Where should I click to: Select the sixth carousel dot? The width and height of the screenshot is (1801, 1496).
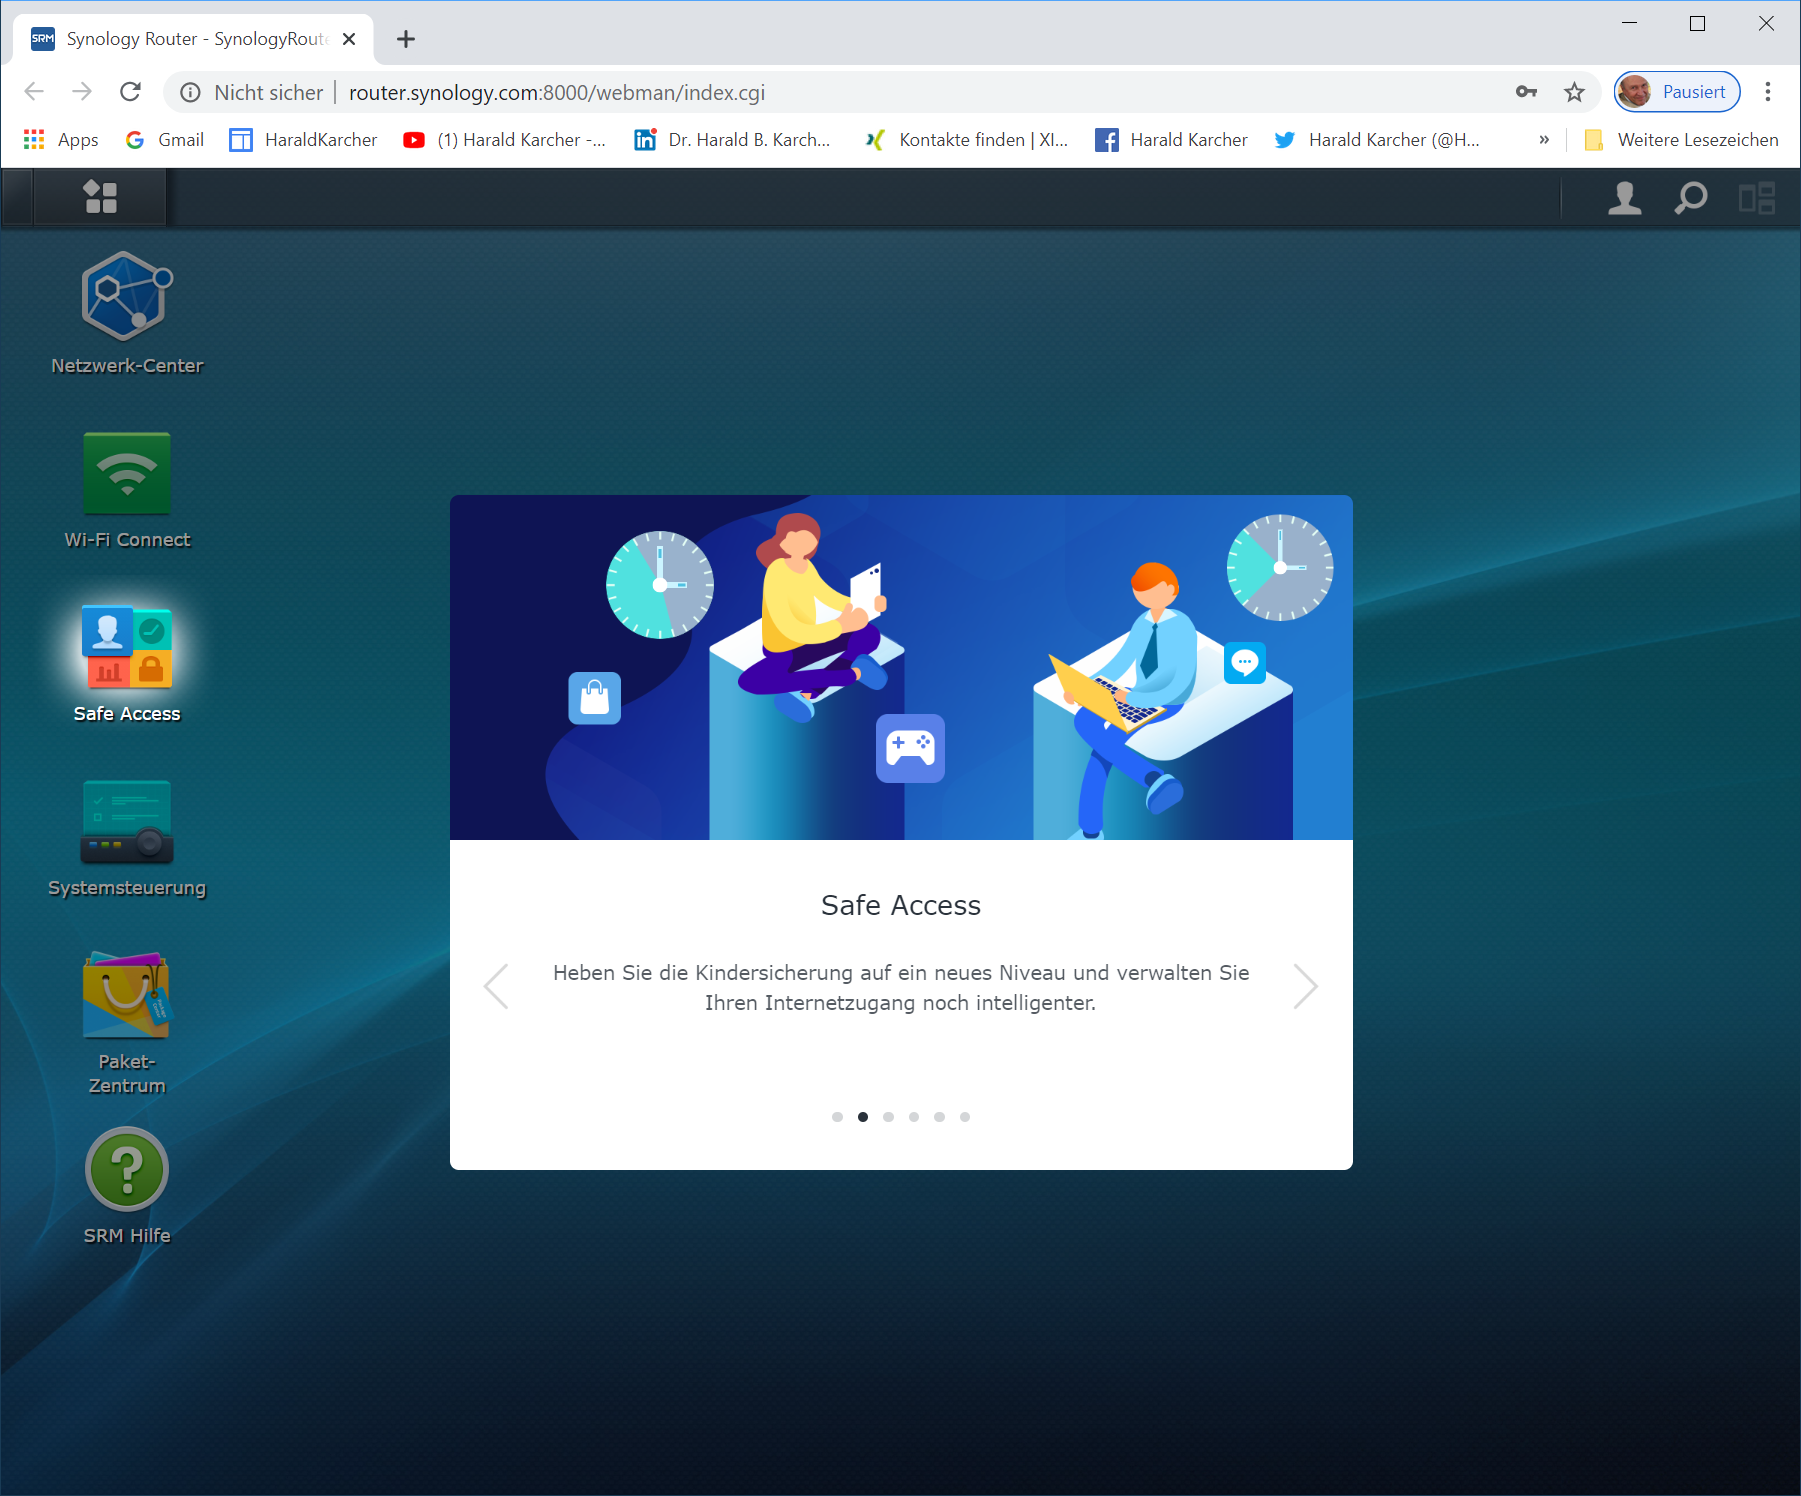pos(965,1117)
